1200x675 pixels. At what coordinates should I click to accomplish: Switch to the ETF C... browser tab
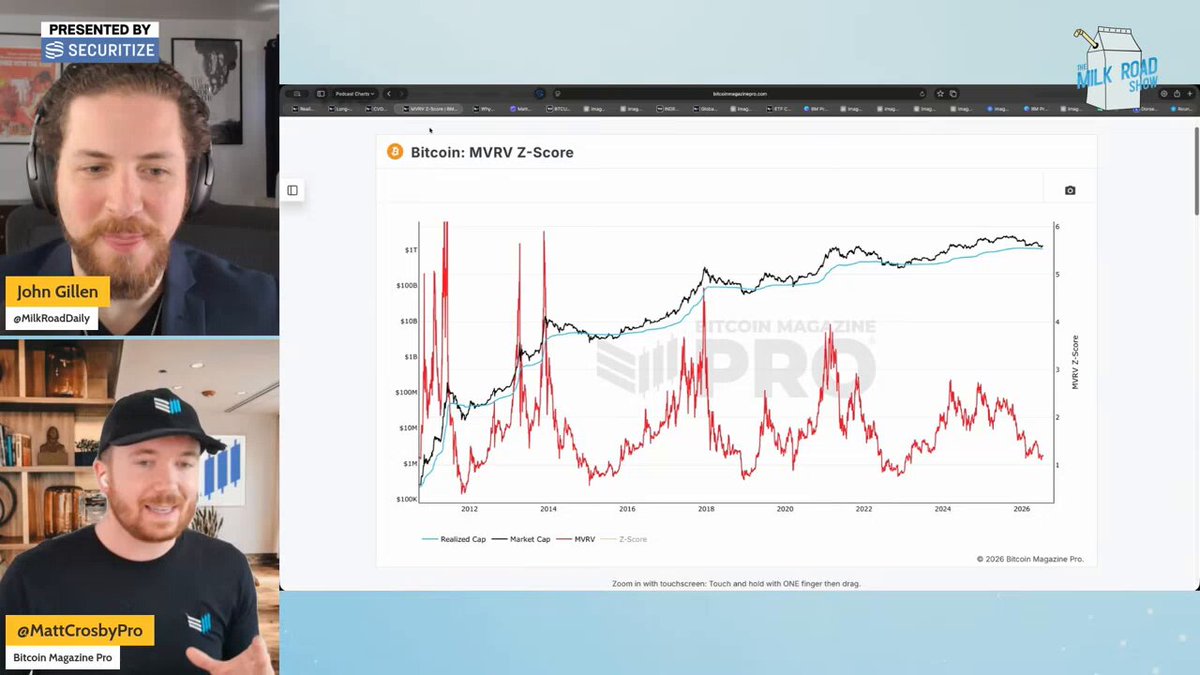click(777, 108)
